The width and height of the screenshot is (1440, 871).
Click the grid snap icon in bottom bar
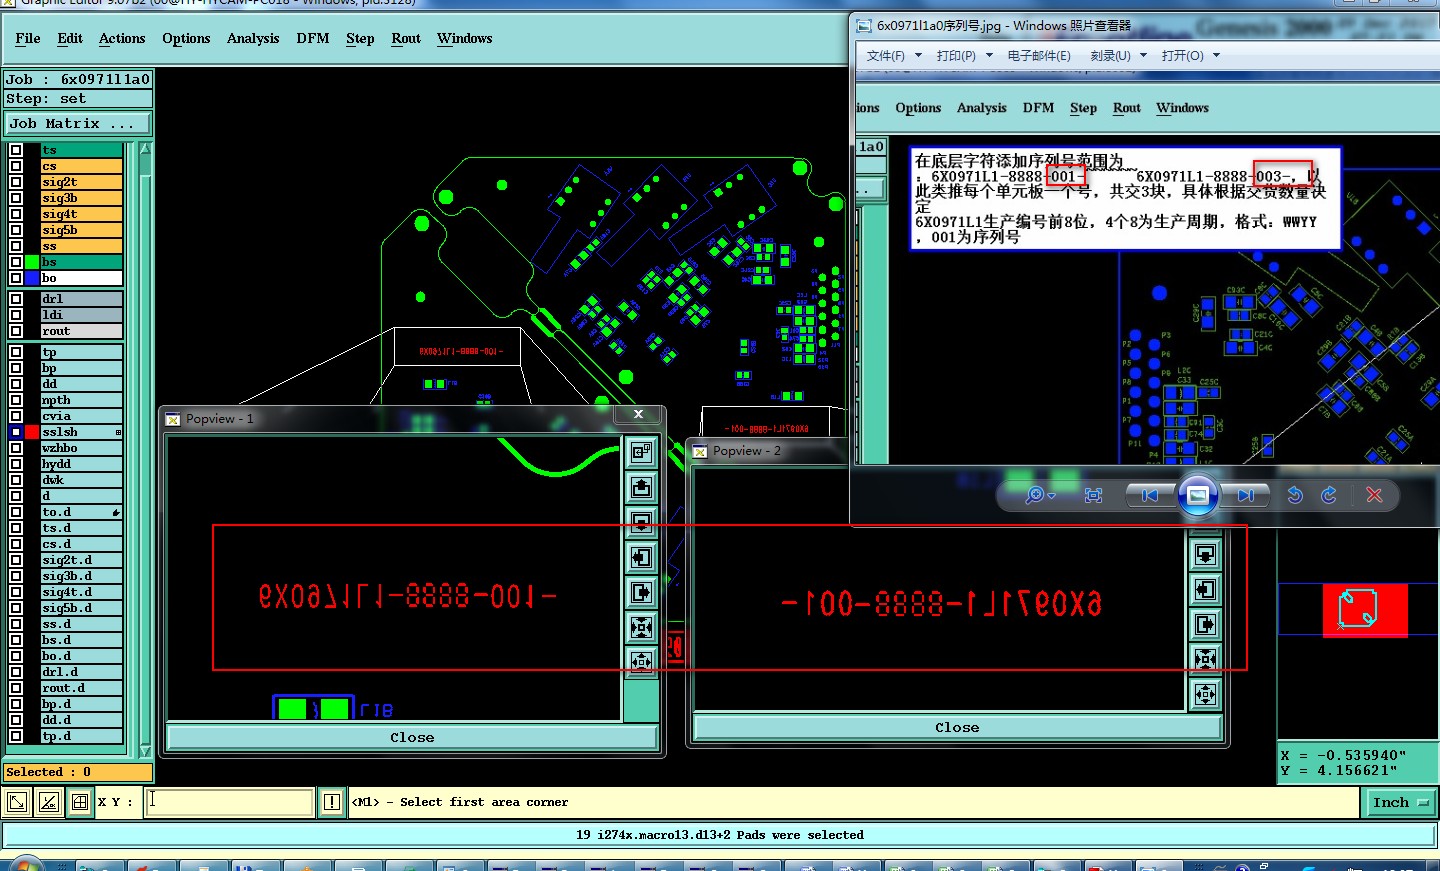[x=79, y=802]
